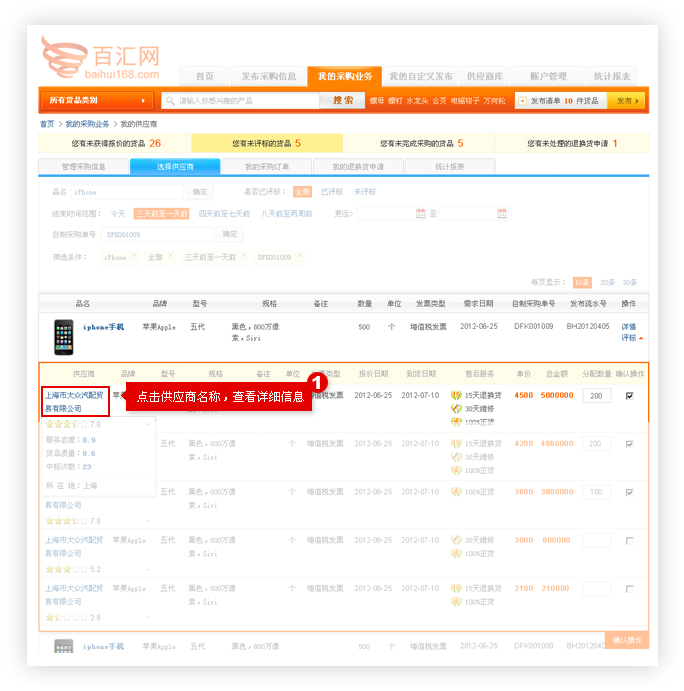The width and height of the screenshot is (684, 691).
Task: Click the allocation quantity field showing 200
Action: [596, 396]
